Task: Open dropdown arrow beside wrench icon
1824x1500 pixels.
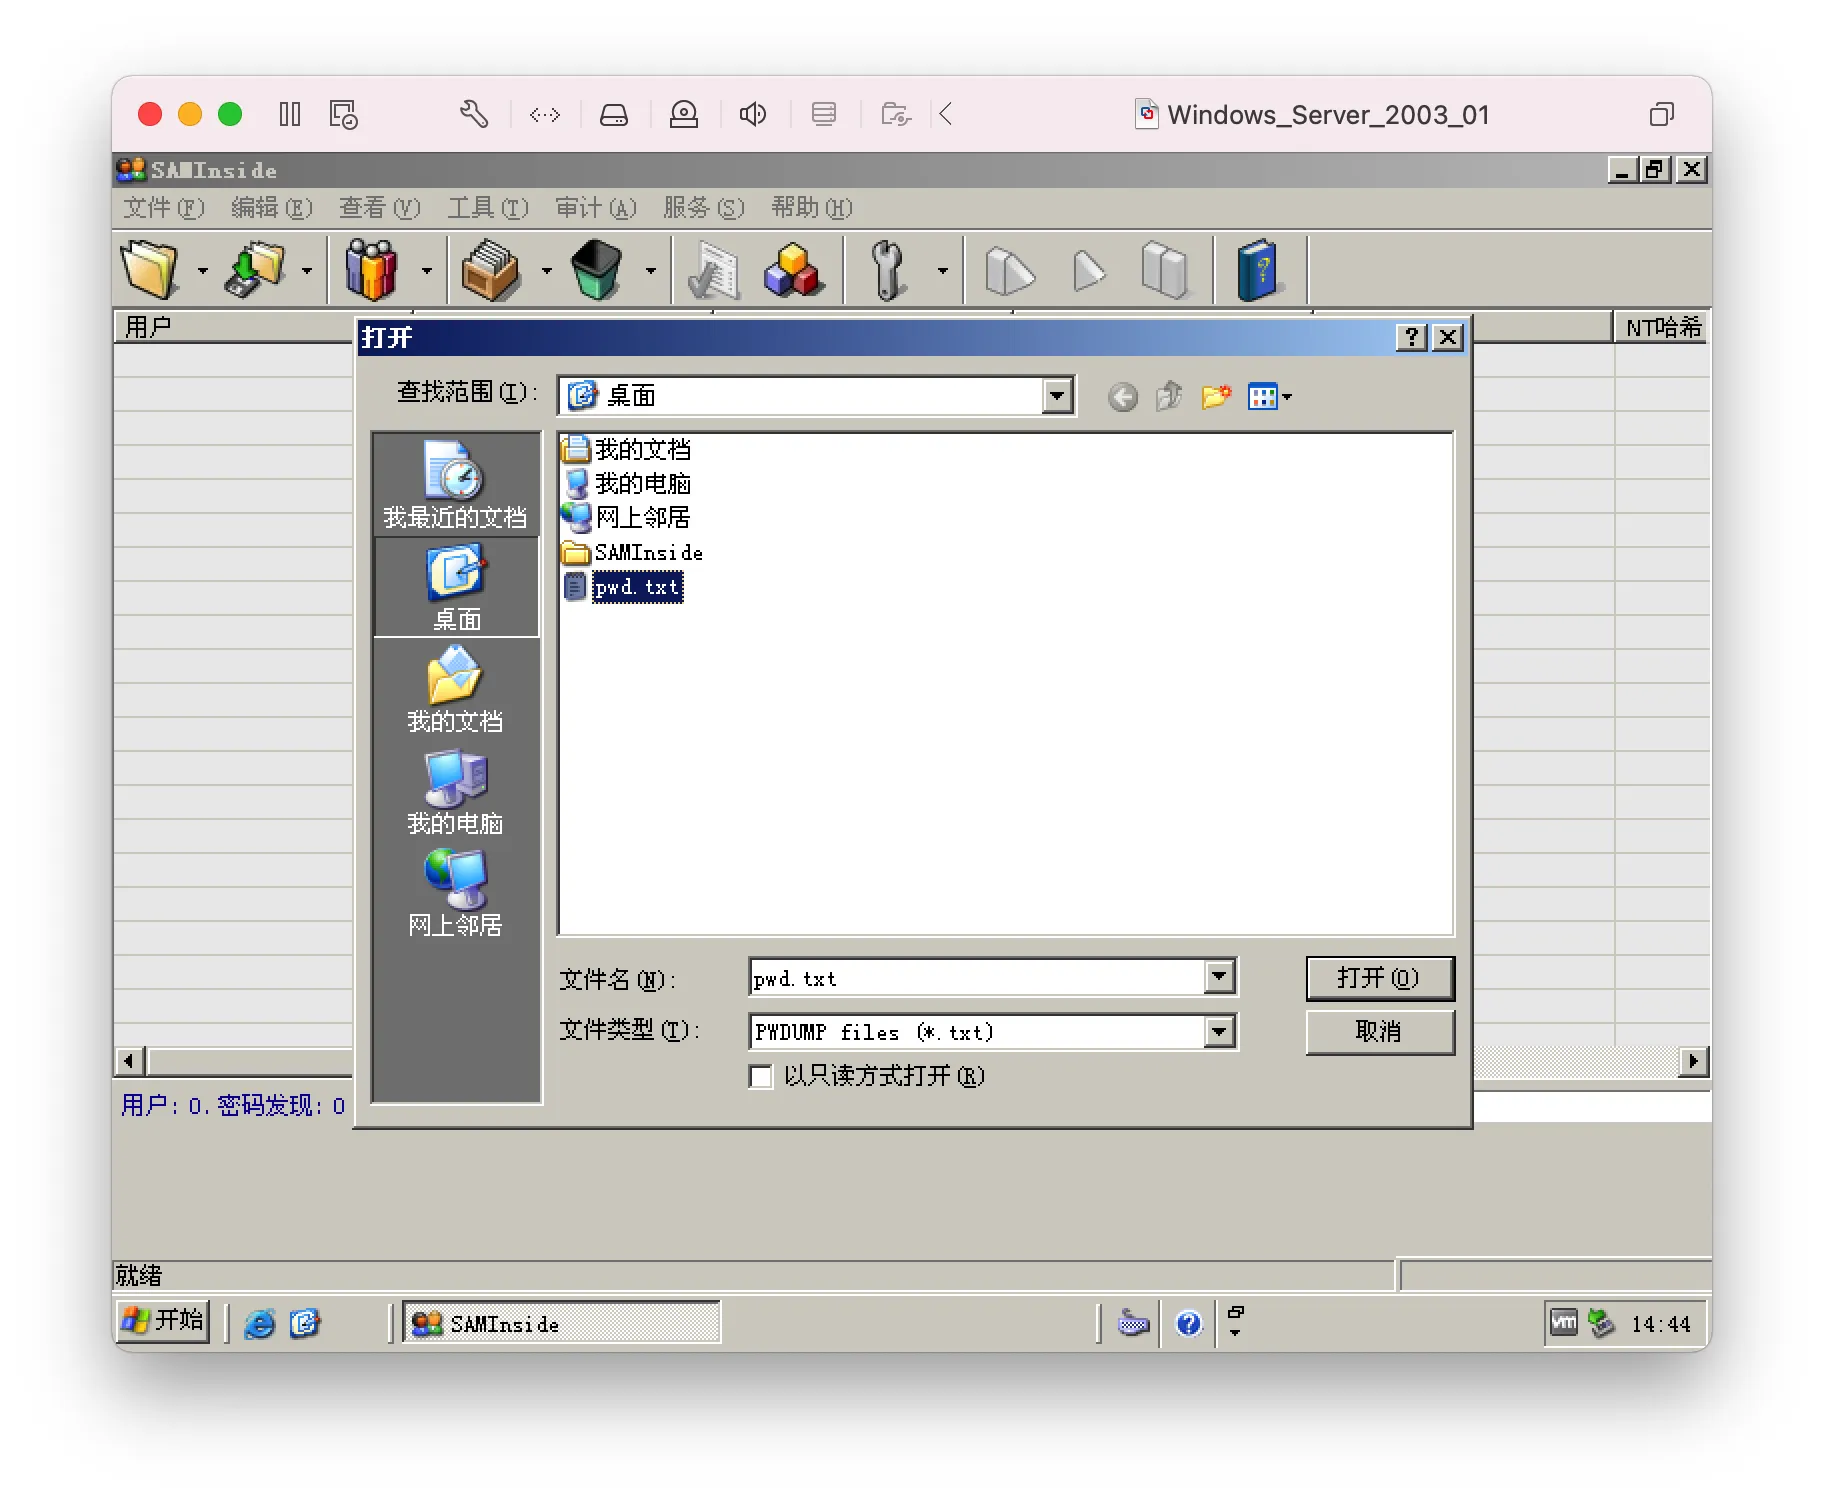Action: coord(943,270)
